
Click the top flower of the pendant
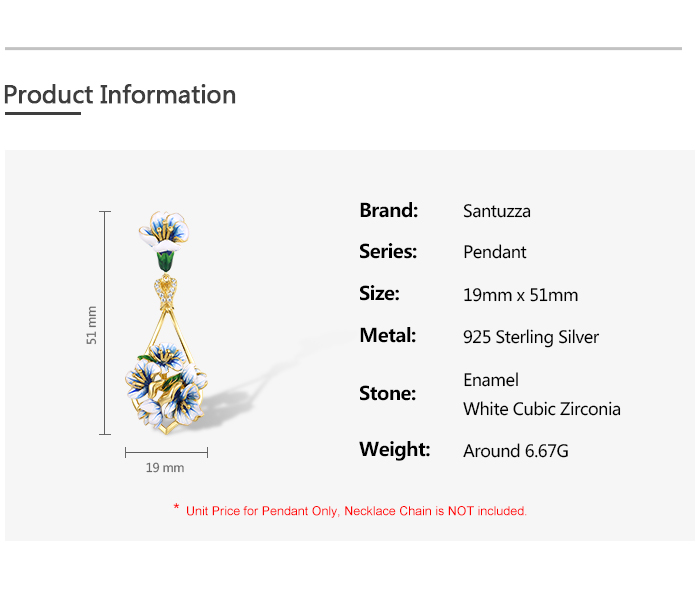pyautogui.click(x=164, y=233)
